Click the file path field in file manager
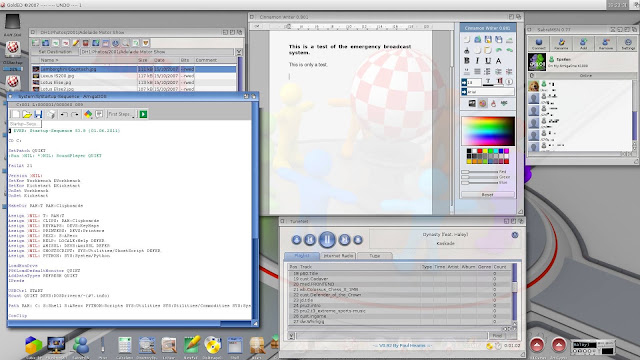 (x=157, y=52)
